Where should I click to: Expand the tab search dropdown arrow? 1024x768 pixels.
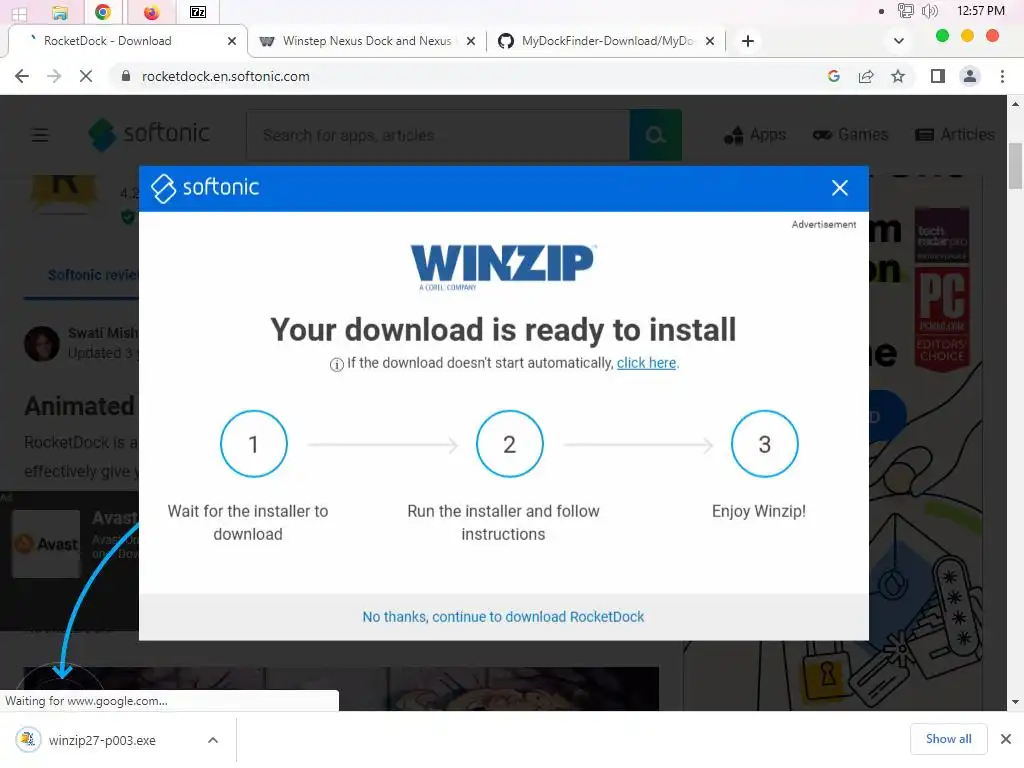coord(899,41)
